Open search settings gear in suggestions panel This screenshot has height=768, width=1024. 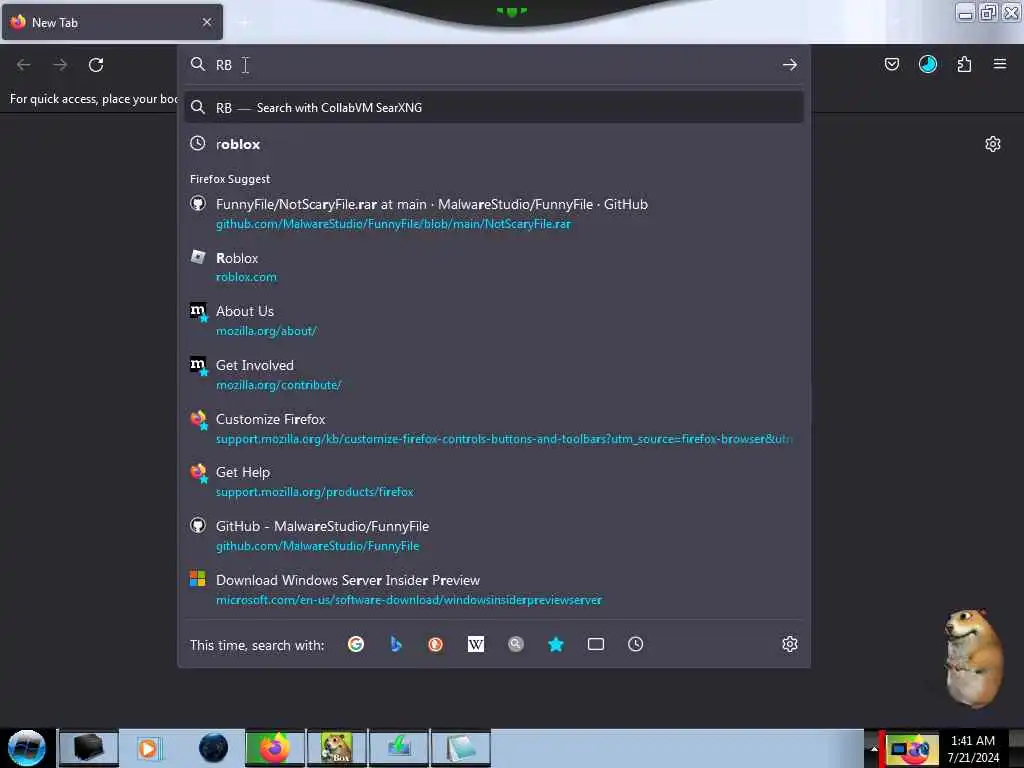pos(790,644)
